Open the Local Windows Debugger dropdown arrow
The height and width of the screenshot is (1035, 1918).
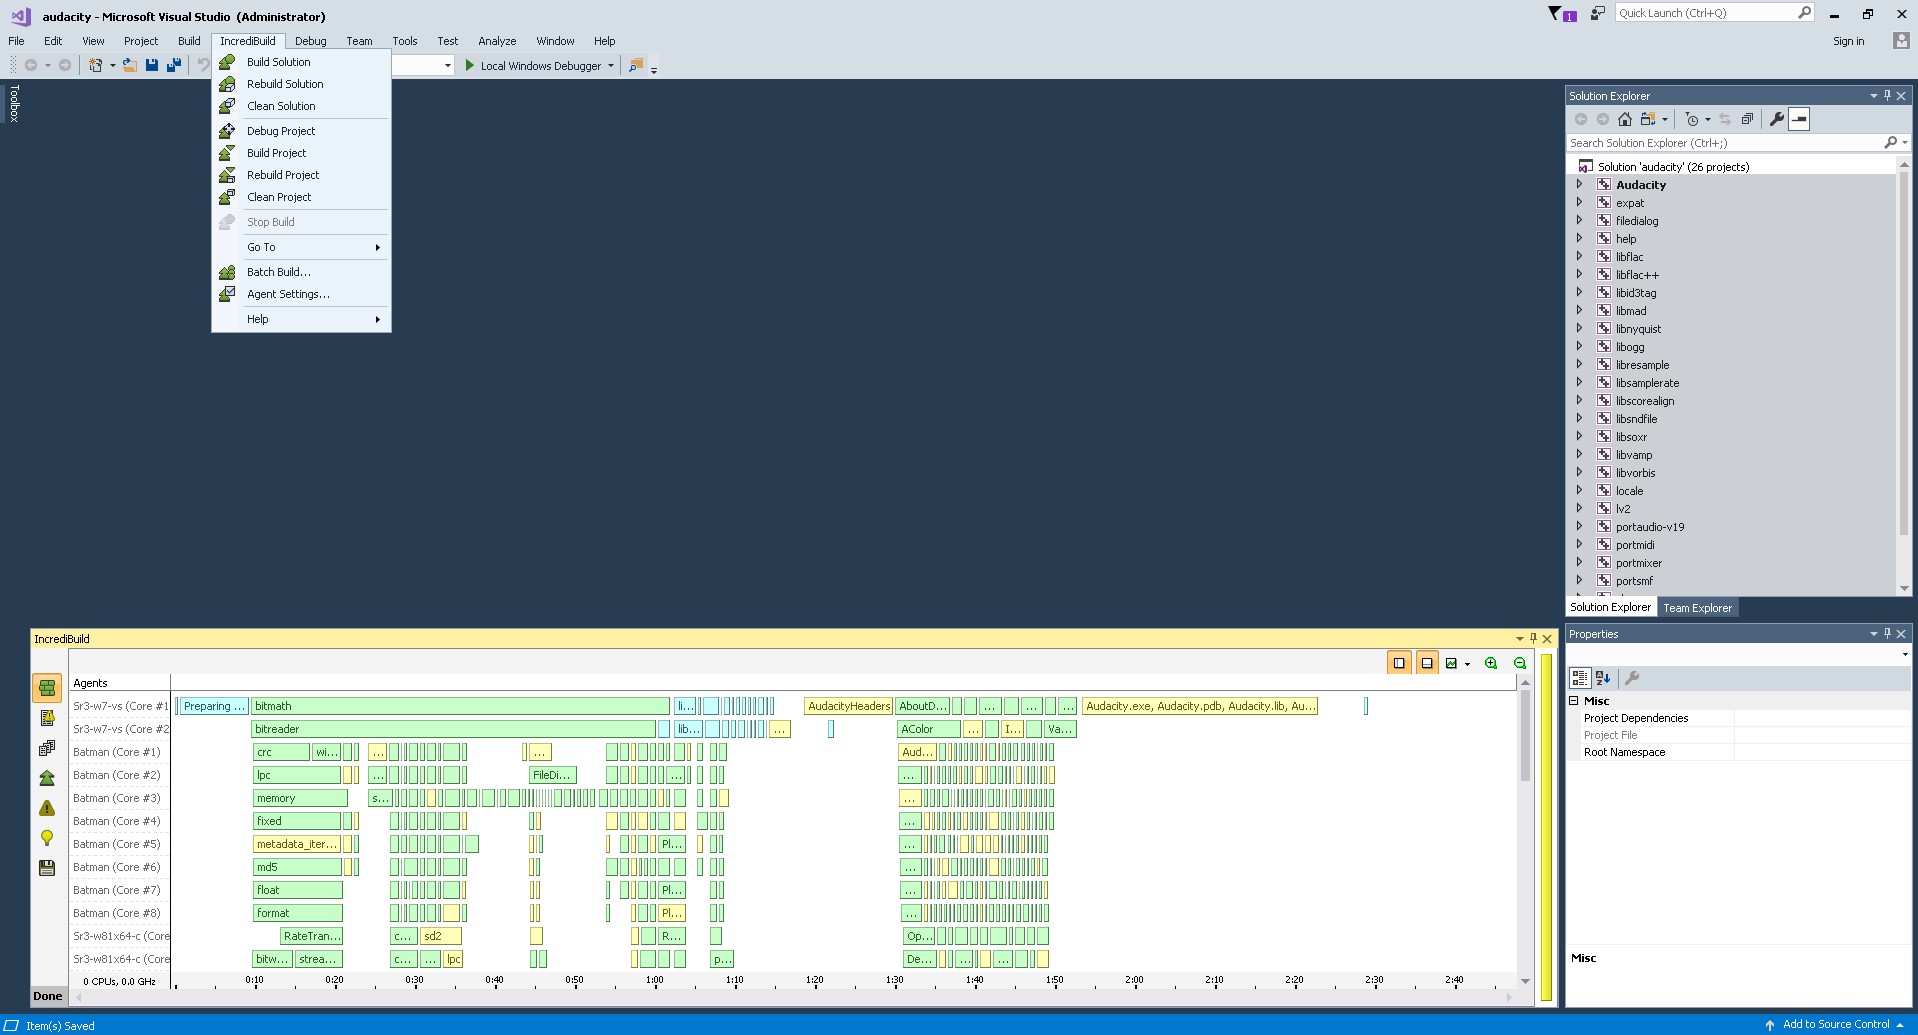(x=611, y=66)
